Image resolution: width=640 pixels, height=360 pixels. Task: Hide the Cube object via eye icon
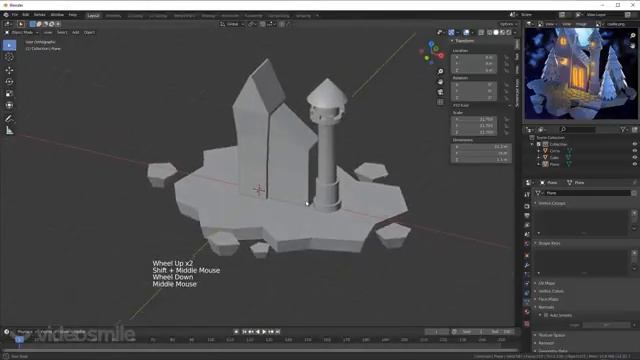[635, 157]
